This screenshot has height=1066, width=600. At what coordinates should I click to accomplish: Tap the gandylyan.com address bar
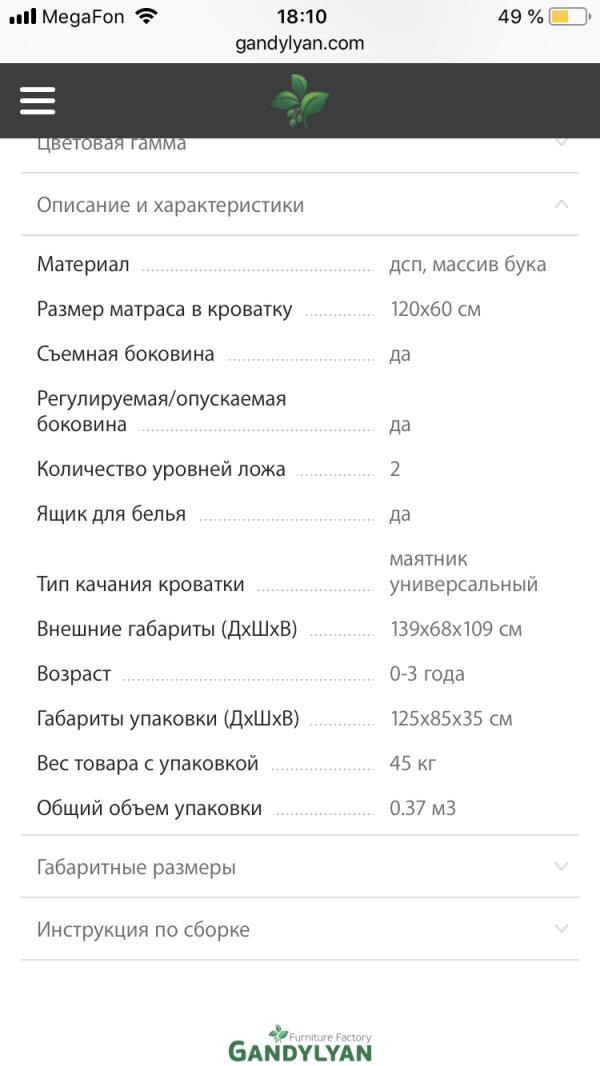click(300, 43)
